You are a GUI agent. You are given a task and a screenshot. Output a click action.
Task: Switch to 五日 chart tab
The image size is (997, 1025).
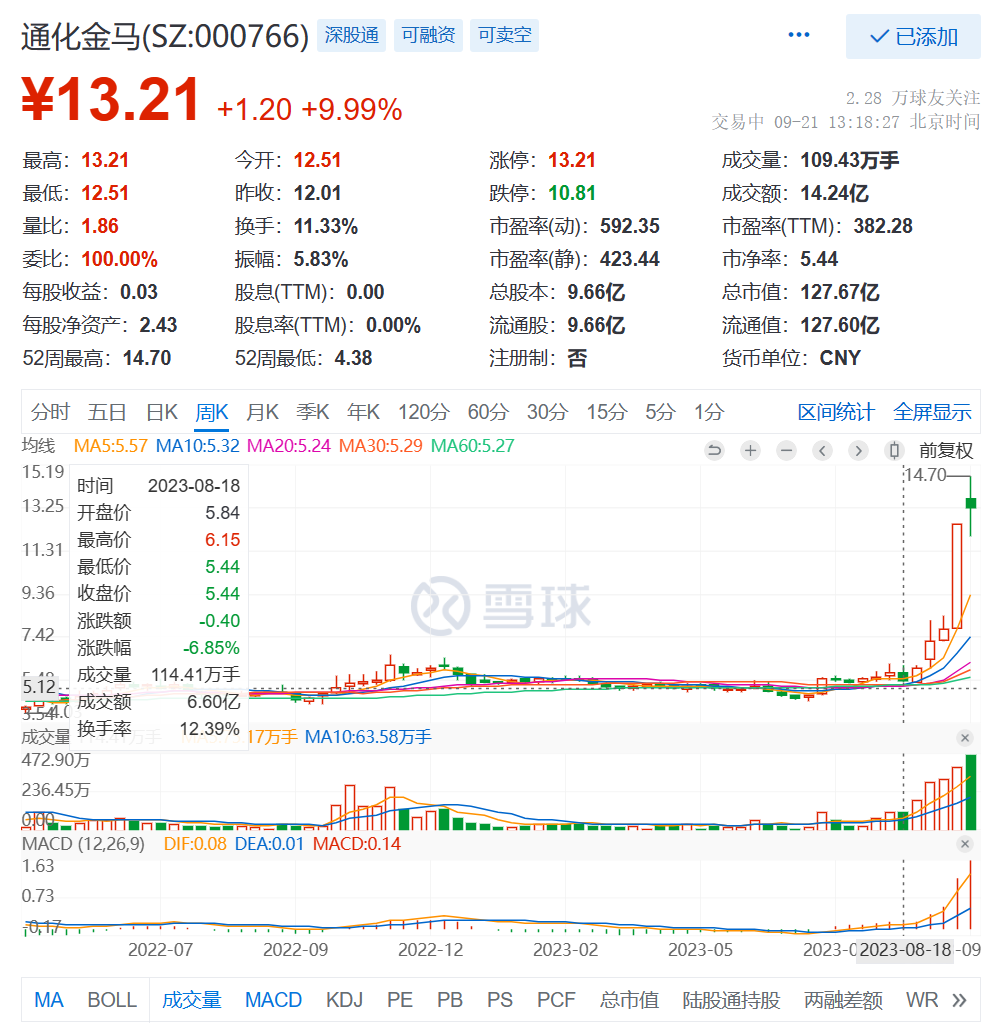(107, 412)
